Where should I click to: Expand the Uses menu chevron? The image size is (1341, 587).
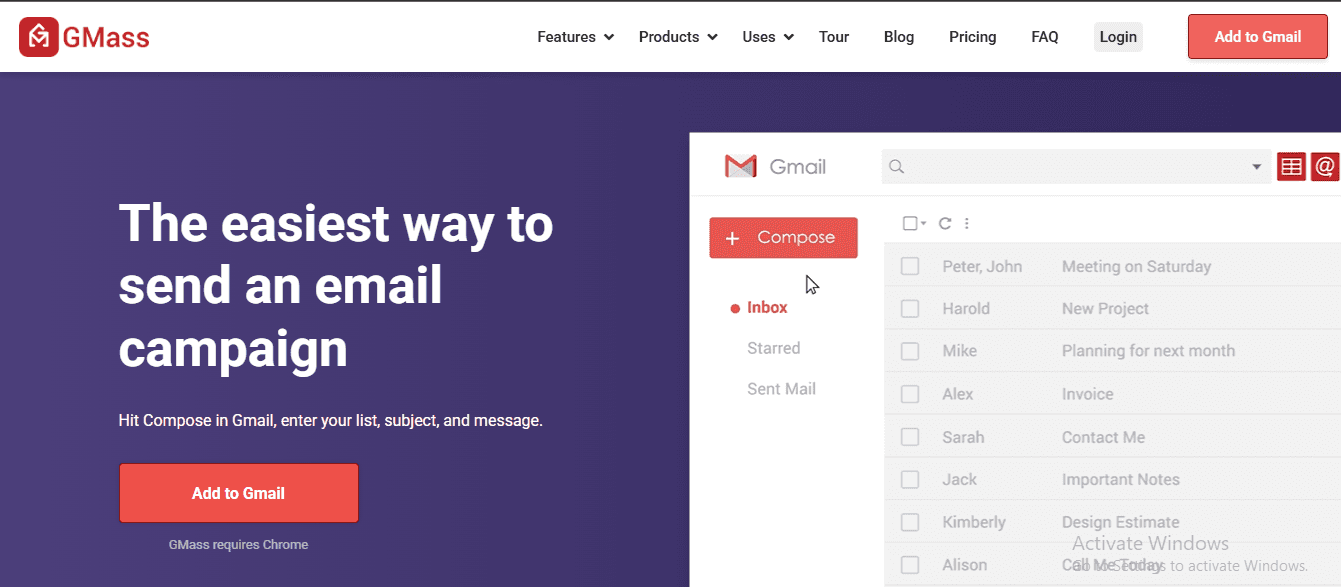tap(788, 37)
